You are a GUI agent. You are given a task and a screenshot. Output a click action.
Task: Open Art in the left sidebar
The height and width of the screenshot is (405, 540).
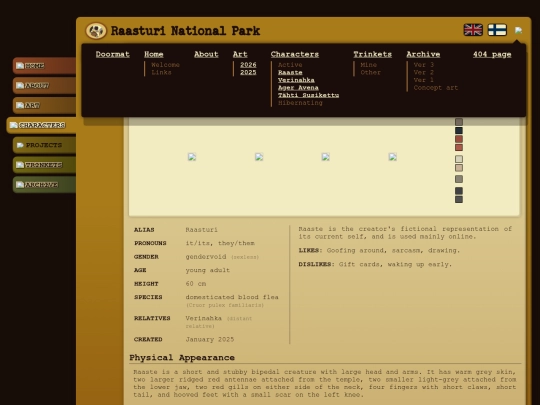tap(44, 105)
